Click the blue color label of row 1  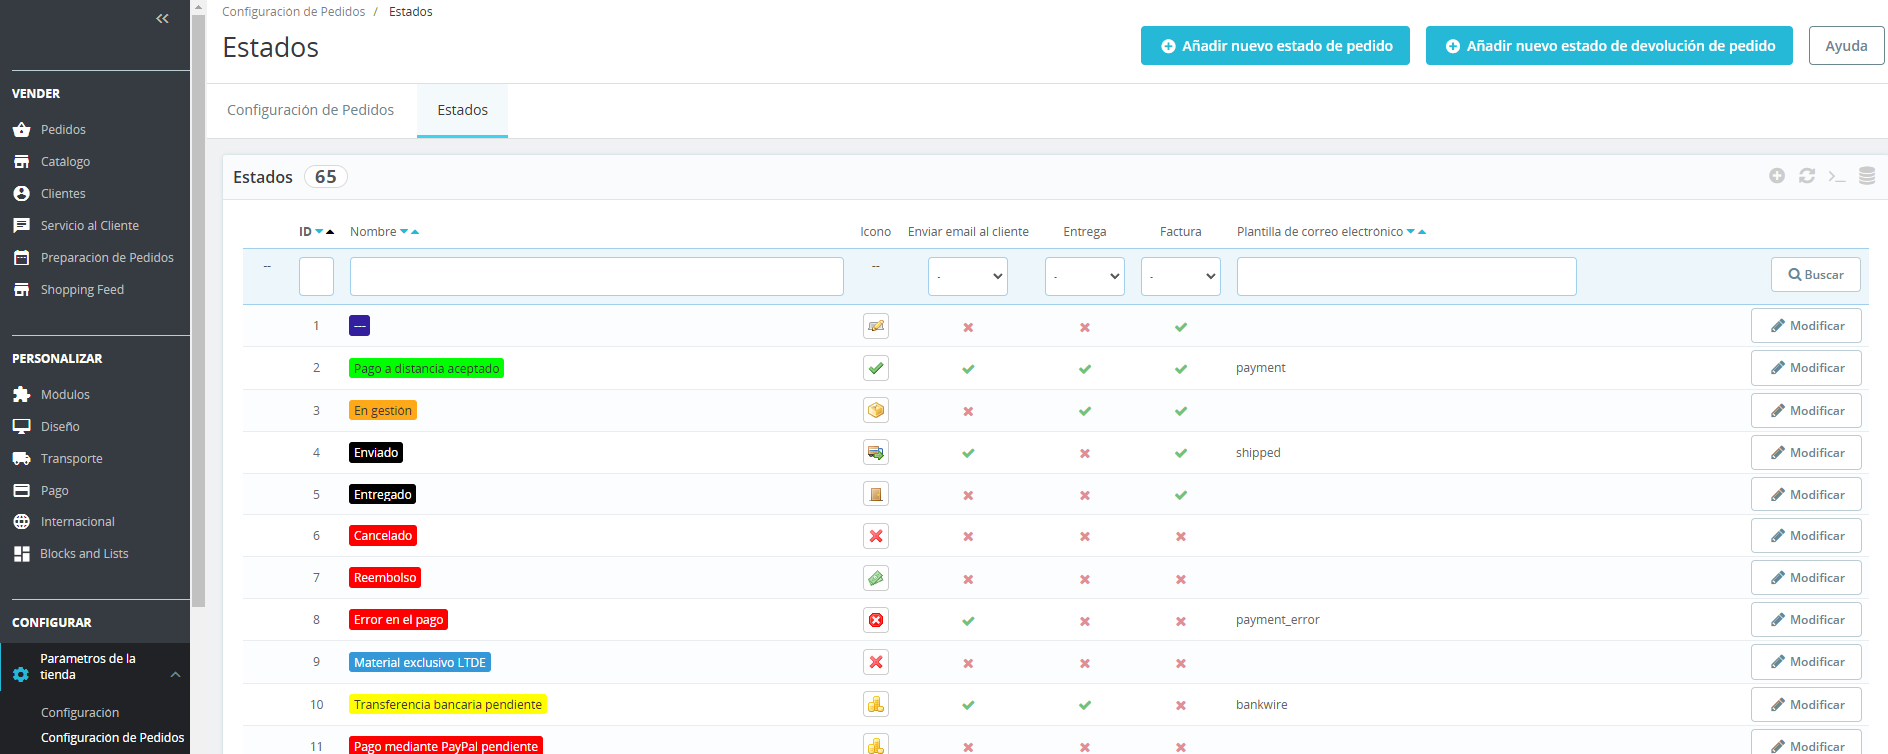360,326
